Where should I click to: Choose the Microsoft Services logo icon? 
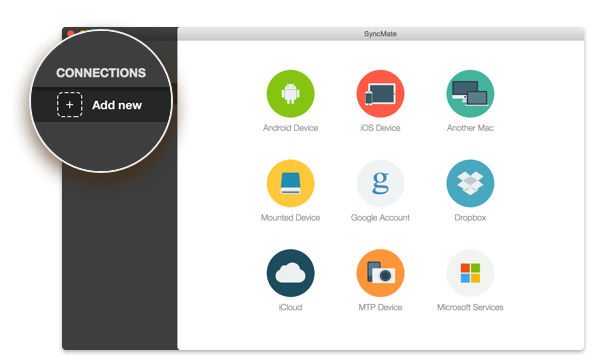point(470,273)
